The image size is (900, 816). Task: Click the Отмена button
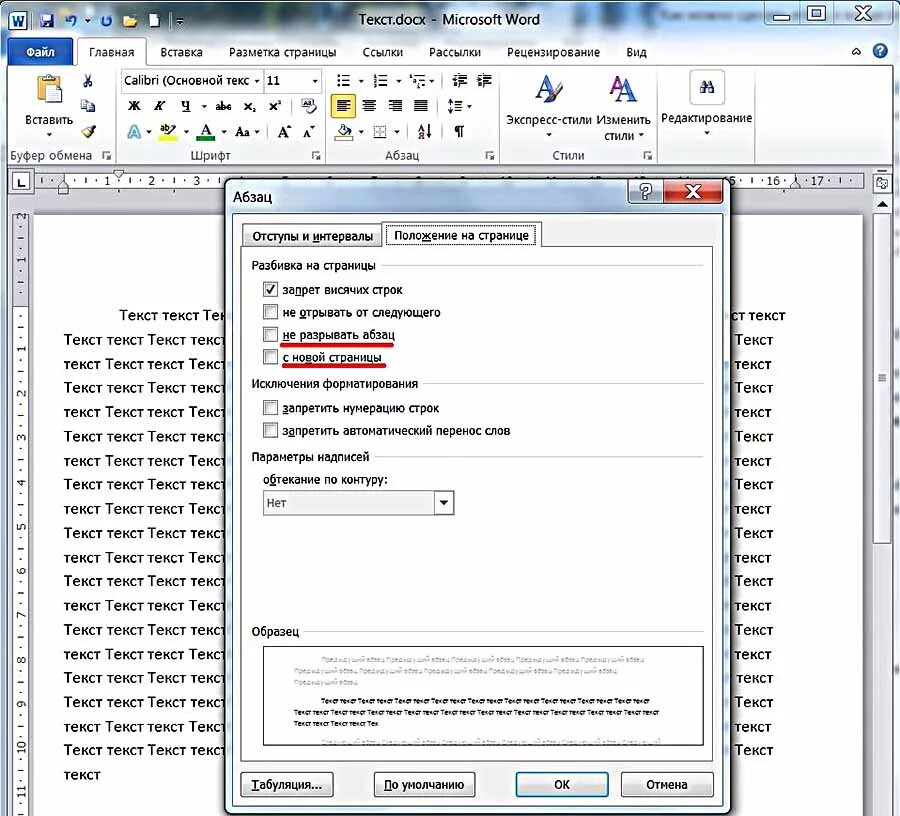point(666,784)
